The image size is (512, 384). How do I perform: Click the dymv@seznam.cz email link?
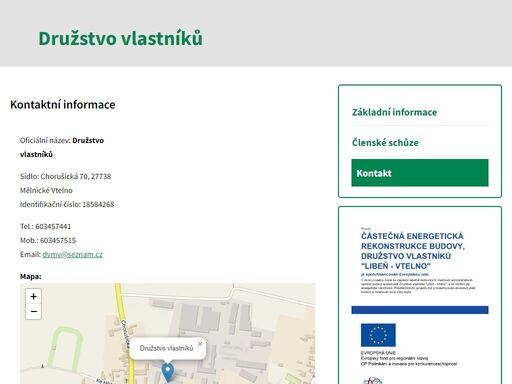tap(72, 254)
